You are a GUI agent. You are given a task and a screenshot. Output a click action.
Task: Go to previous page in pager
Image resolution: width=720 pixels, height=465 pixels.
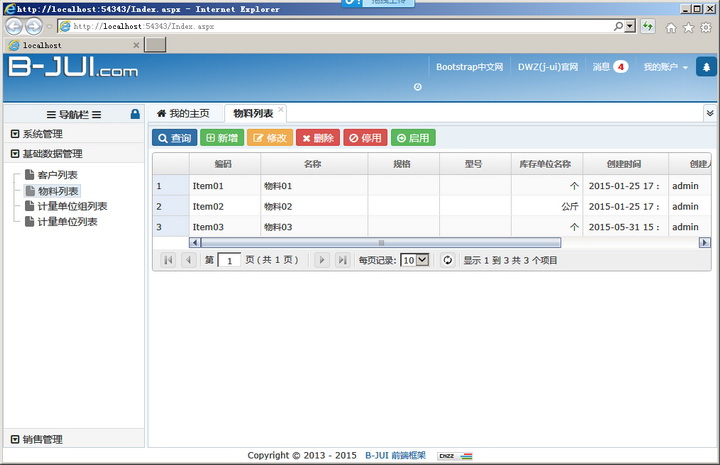(x=188, y=260)
